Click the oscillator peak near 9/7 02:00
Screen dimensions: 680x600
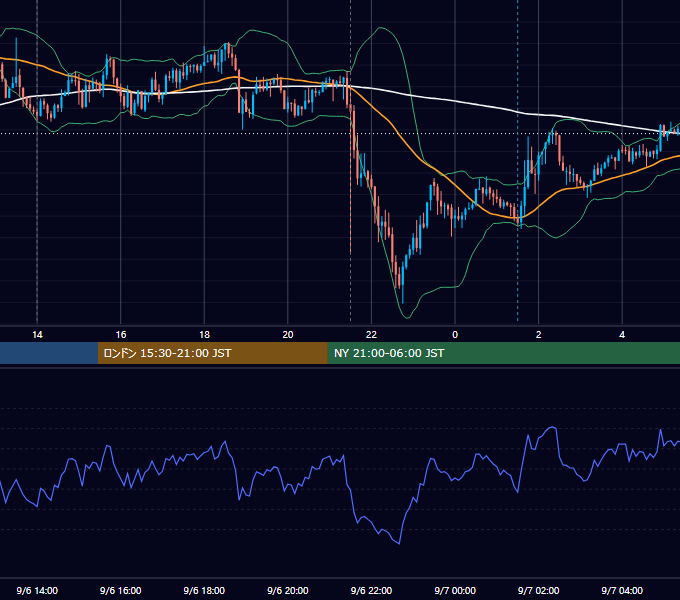pos(552,427)
